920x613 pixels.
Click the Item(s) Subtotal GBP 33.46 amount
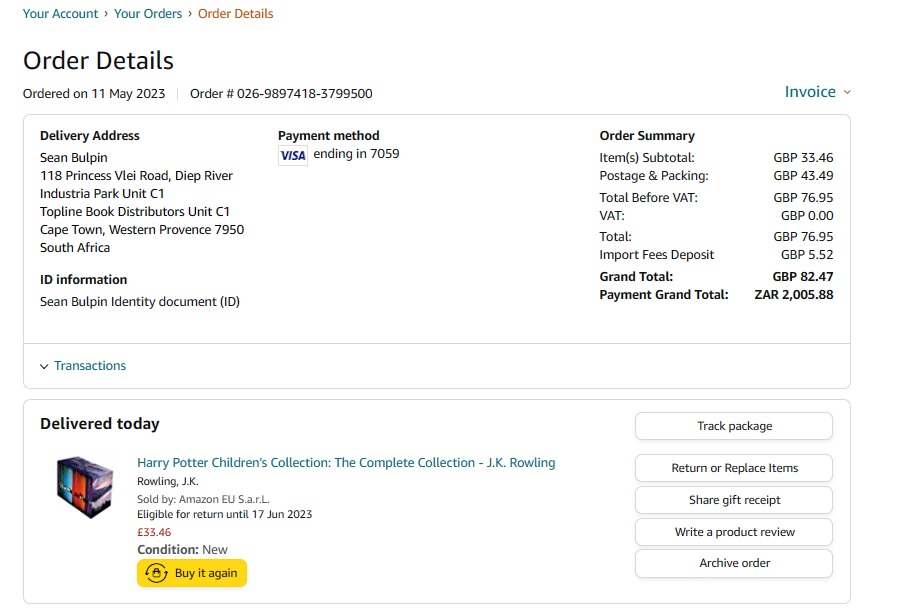coord(803,158)
